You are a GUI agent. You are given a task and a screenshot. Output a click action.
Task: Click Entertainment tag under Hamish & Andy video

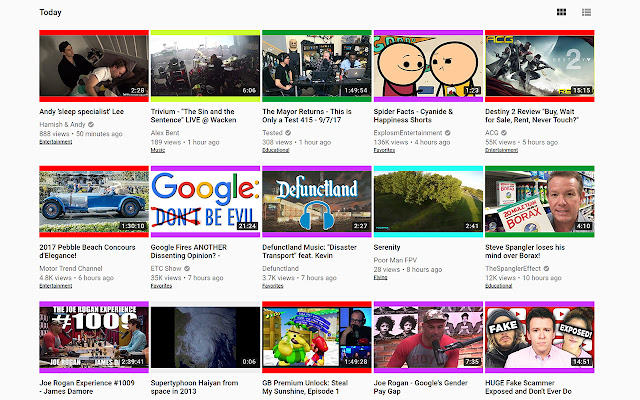[56, 142]
